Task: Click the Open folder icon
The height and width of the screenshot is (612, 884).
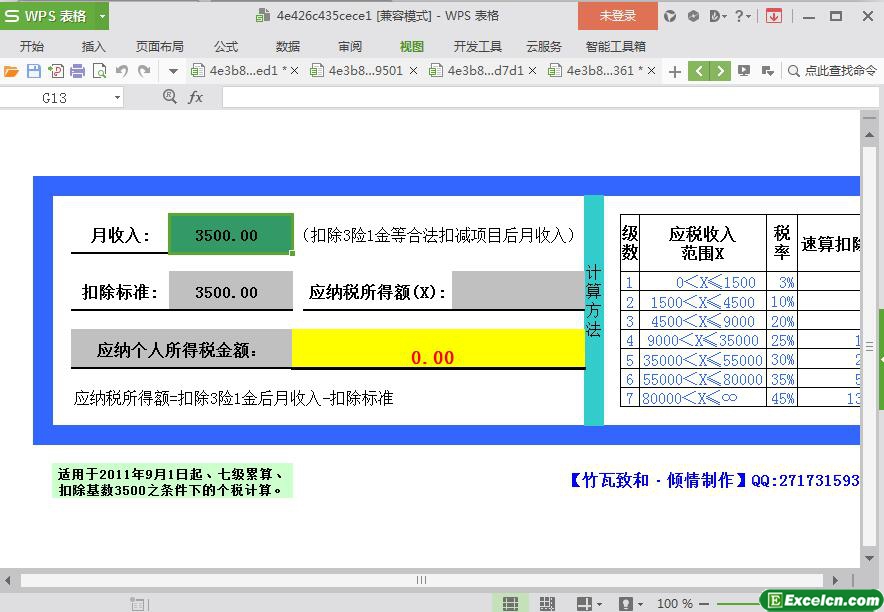Action: (x=12, y=71)
